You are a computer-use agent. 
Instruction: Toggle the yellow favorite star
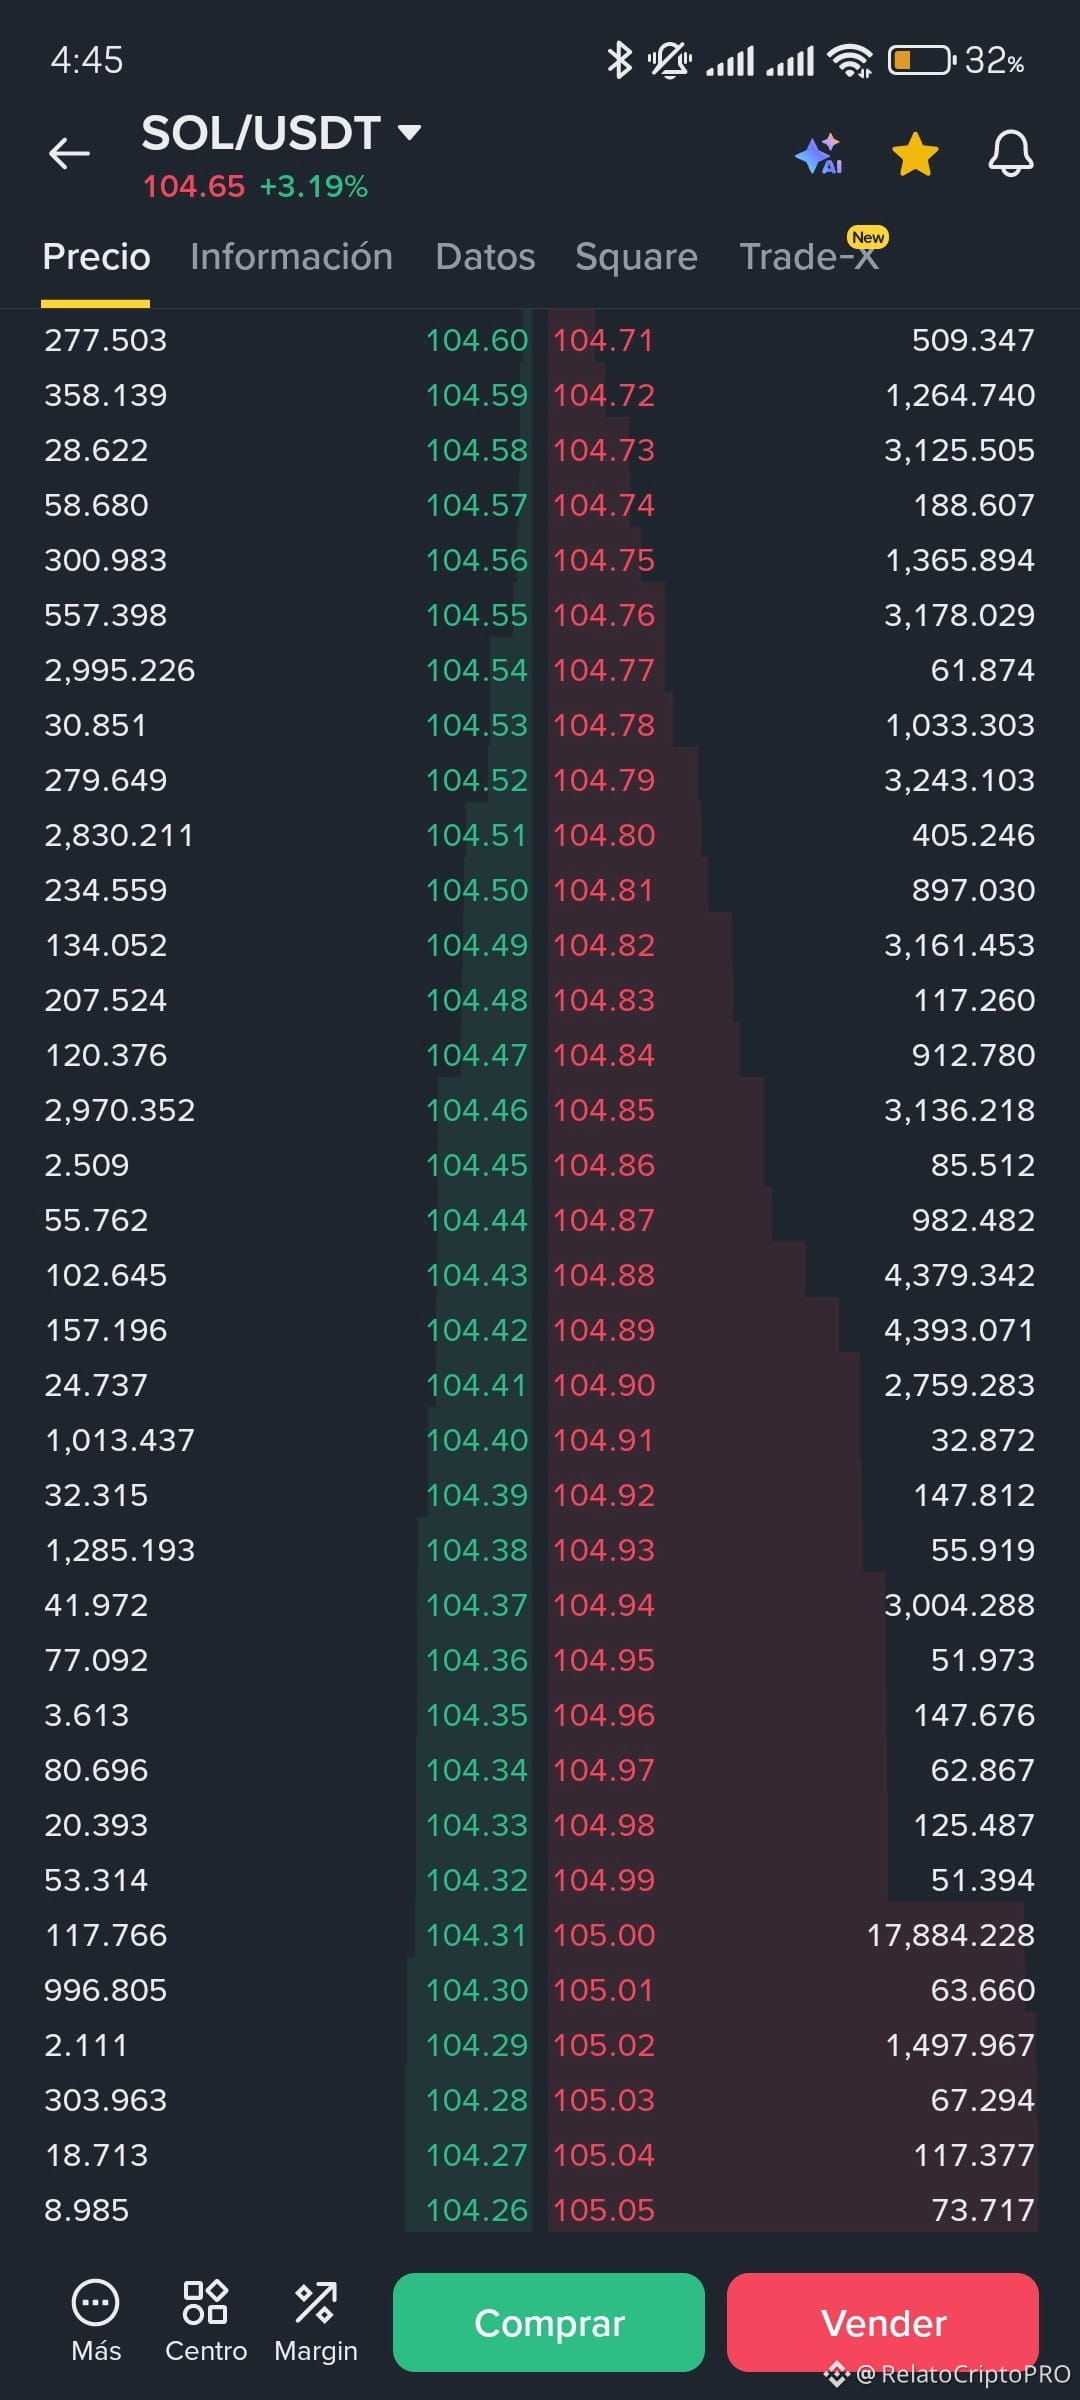click(915, 155)
